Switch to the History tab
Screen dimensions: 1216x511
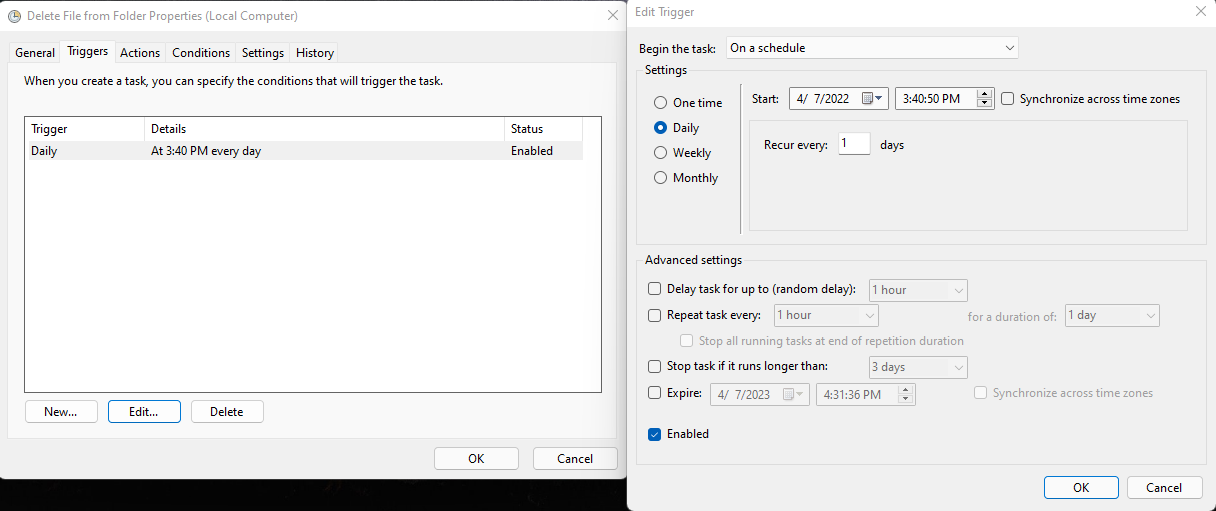click(315, 53)
